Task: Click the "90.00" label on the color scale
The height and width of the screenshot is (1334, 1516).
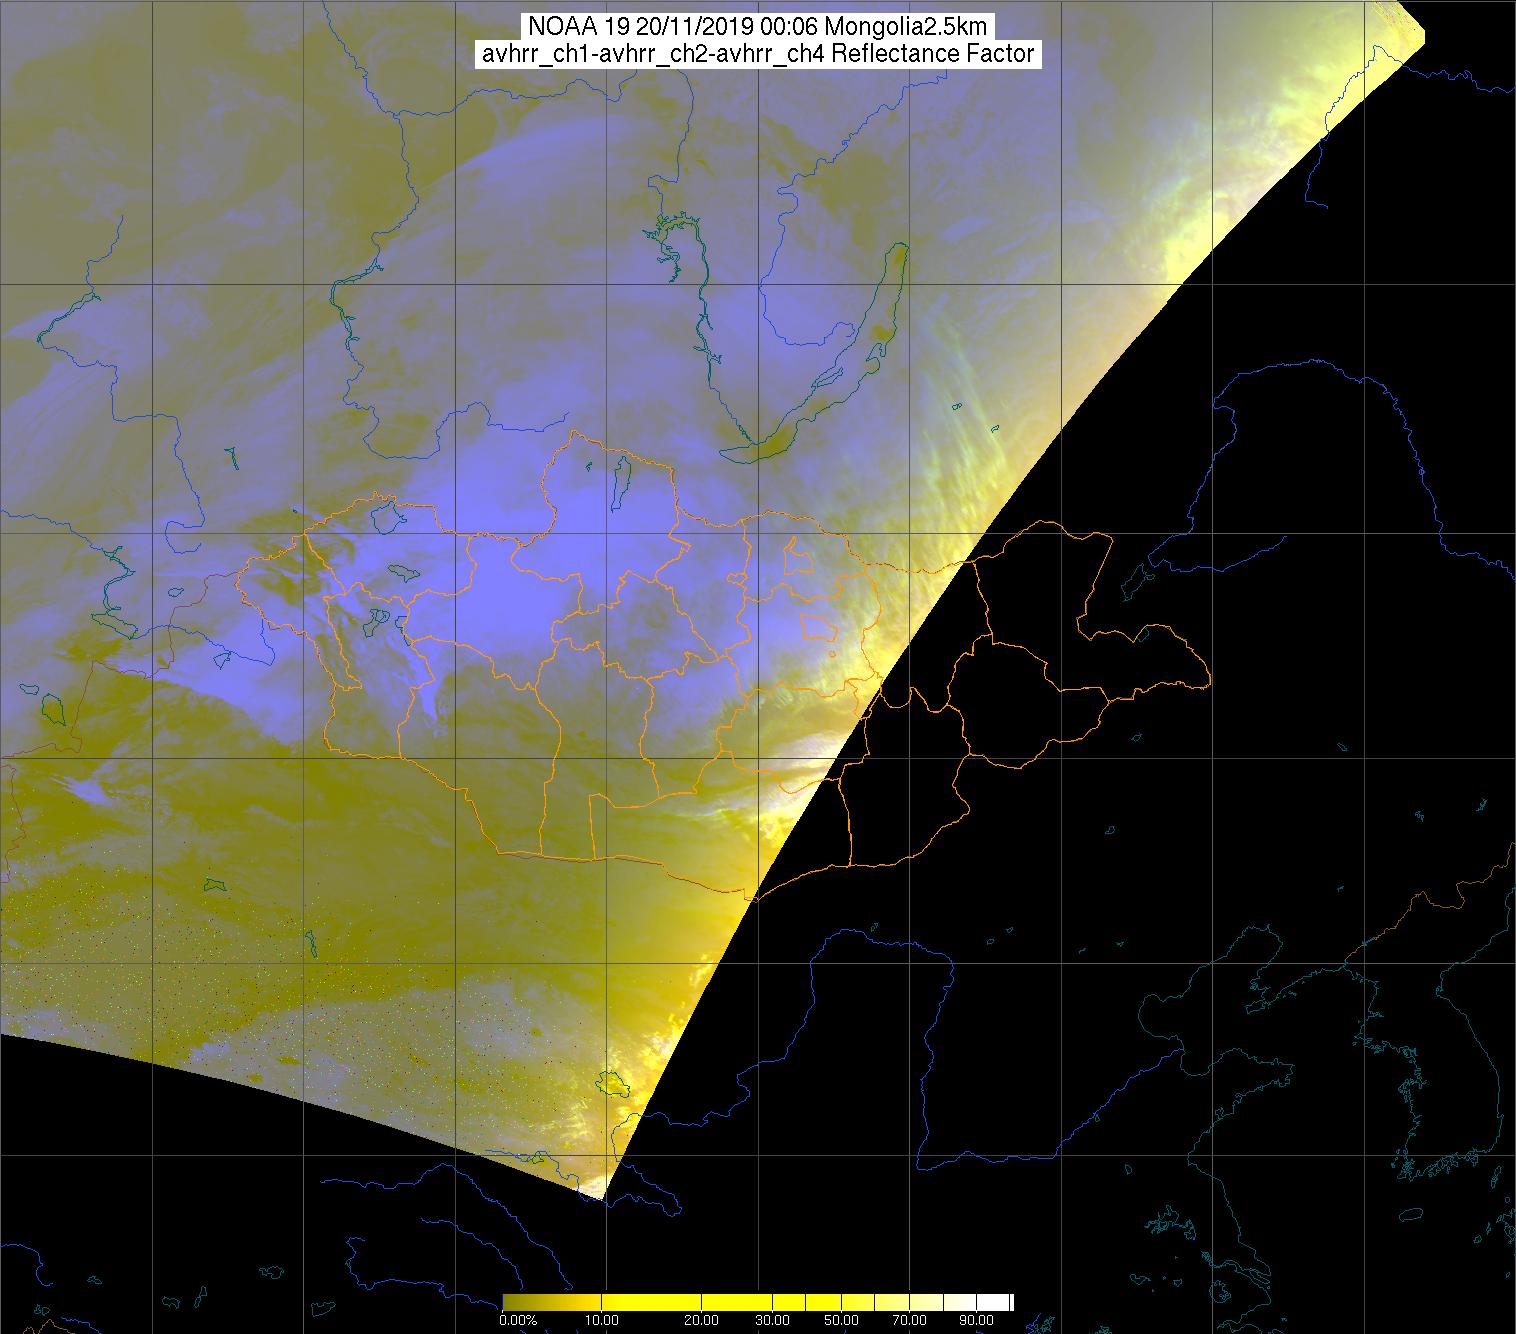Action: click(976, 1320)
